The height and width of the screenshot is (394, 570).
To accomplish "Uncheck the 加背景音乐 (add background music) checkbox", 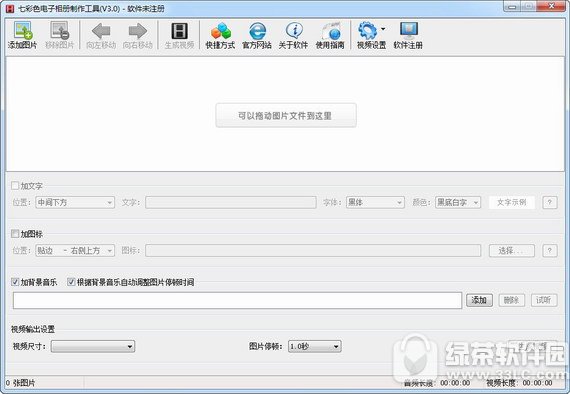I will pyautogui.click(x=15, y=282).
